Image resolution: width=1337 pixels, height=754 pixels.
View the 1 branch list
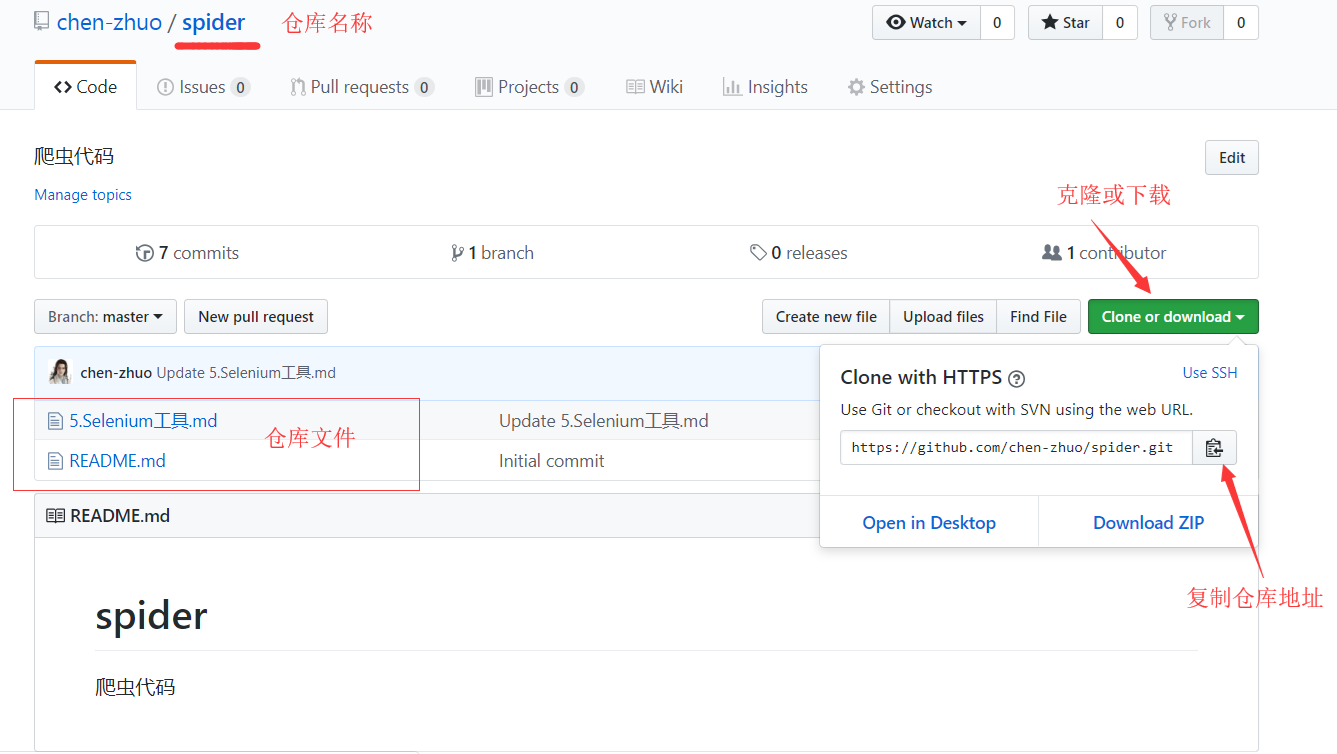pyautogui.click(x=492, y=253)
